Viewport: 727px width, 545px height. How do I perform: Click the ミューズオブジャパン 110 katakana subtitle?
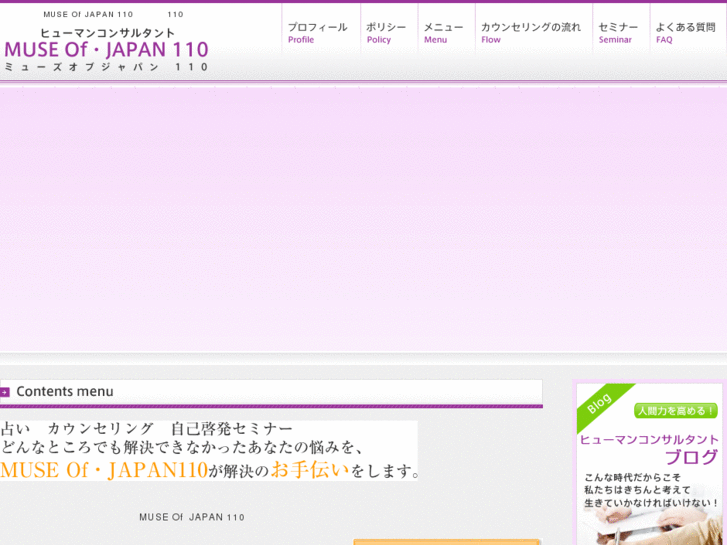click(107, 67)
